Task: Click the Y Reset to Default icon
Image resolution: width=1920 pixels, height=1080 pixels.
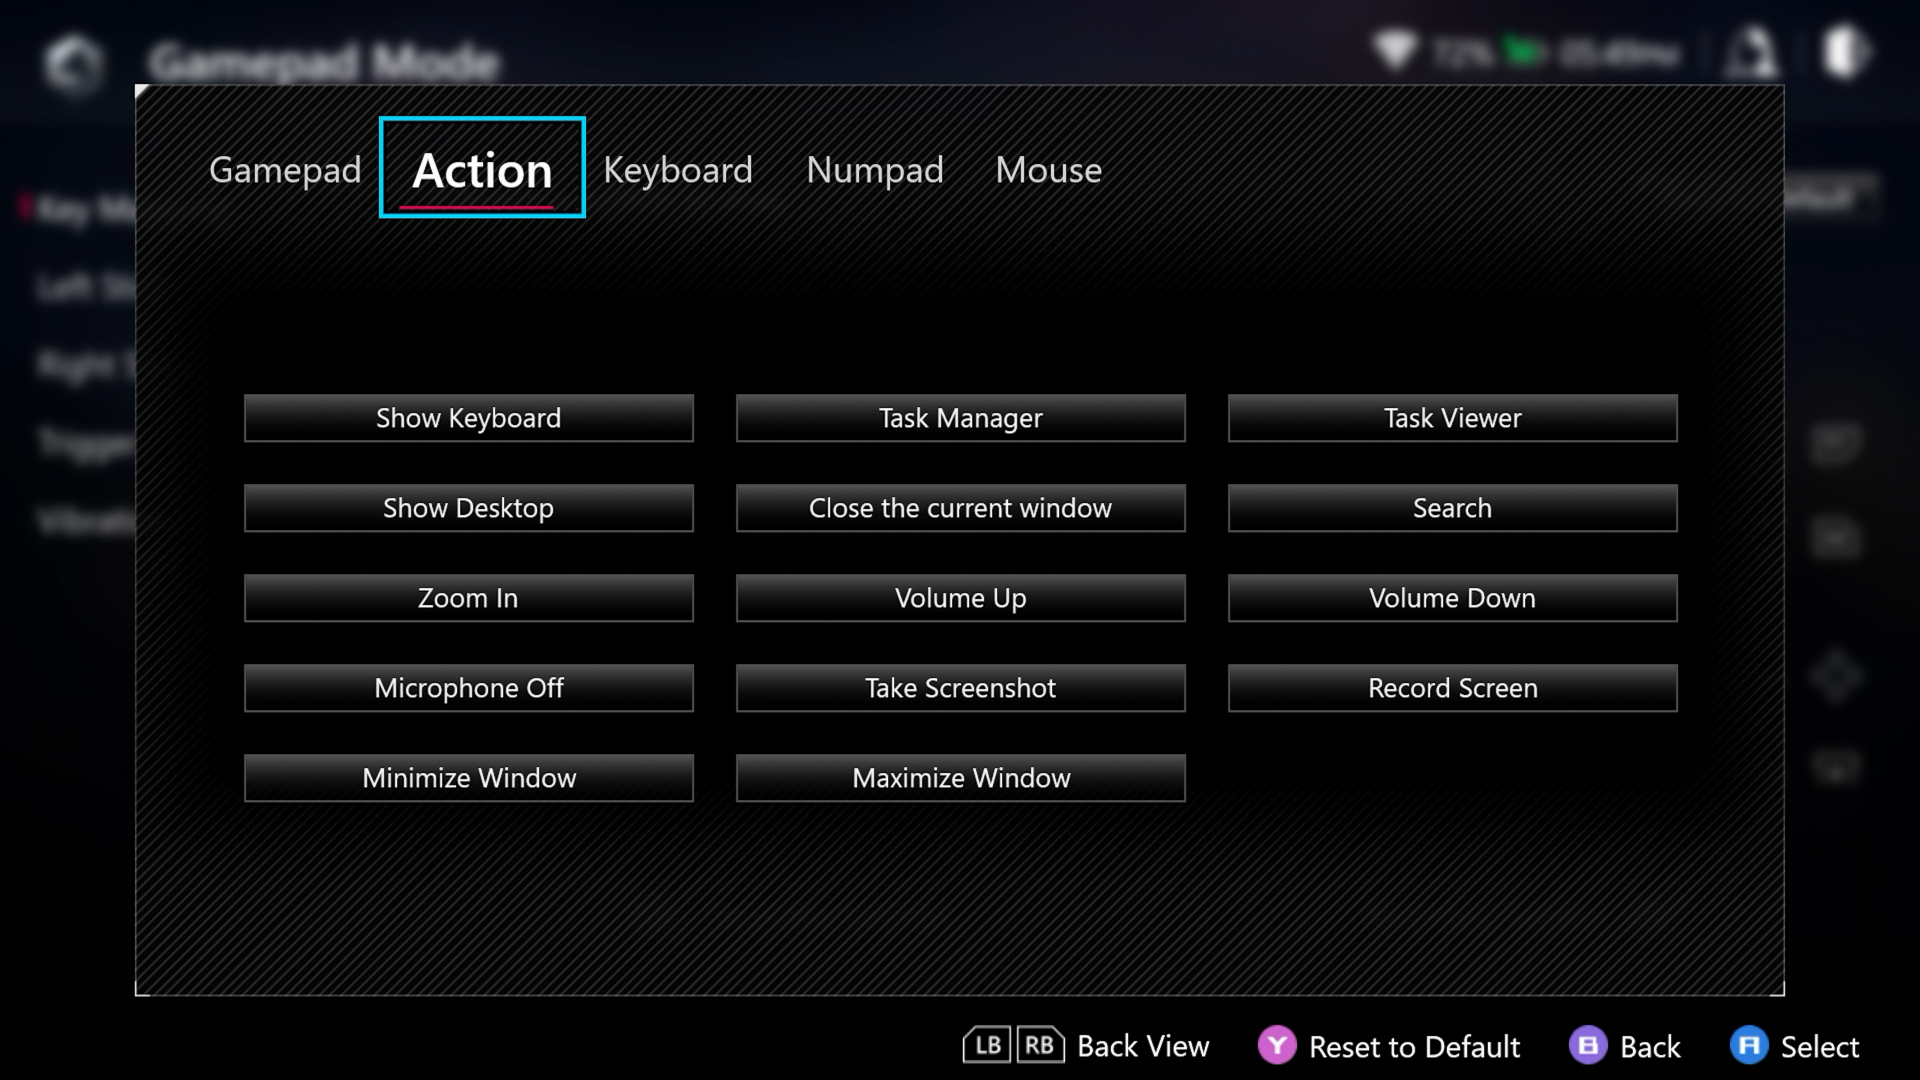Action: [1276, 1046]
